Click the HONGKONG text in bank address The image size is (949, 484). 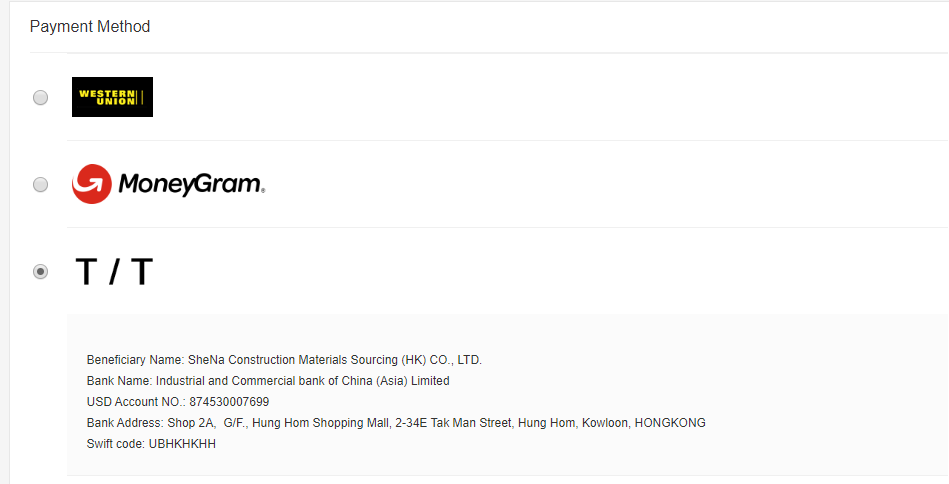[x=670, y=423]
